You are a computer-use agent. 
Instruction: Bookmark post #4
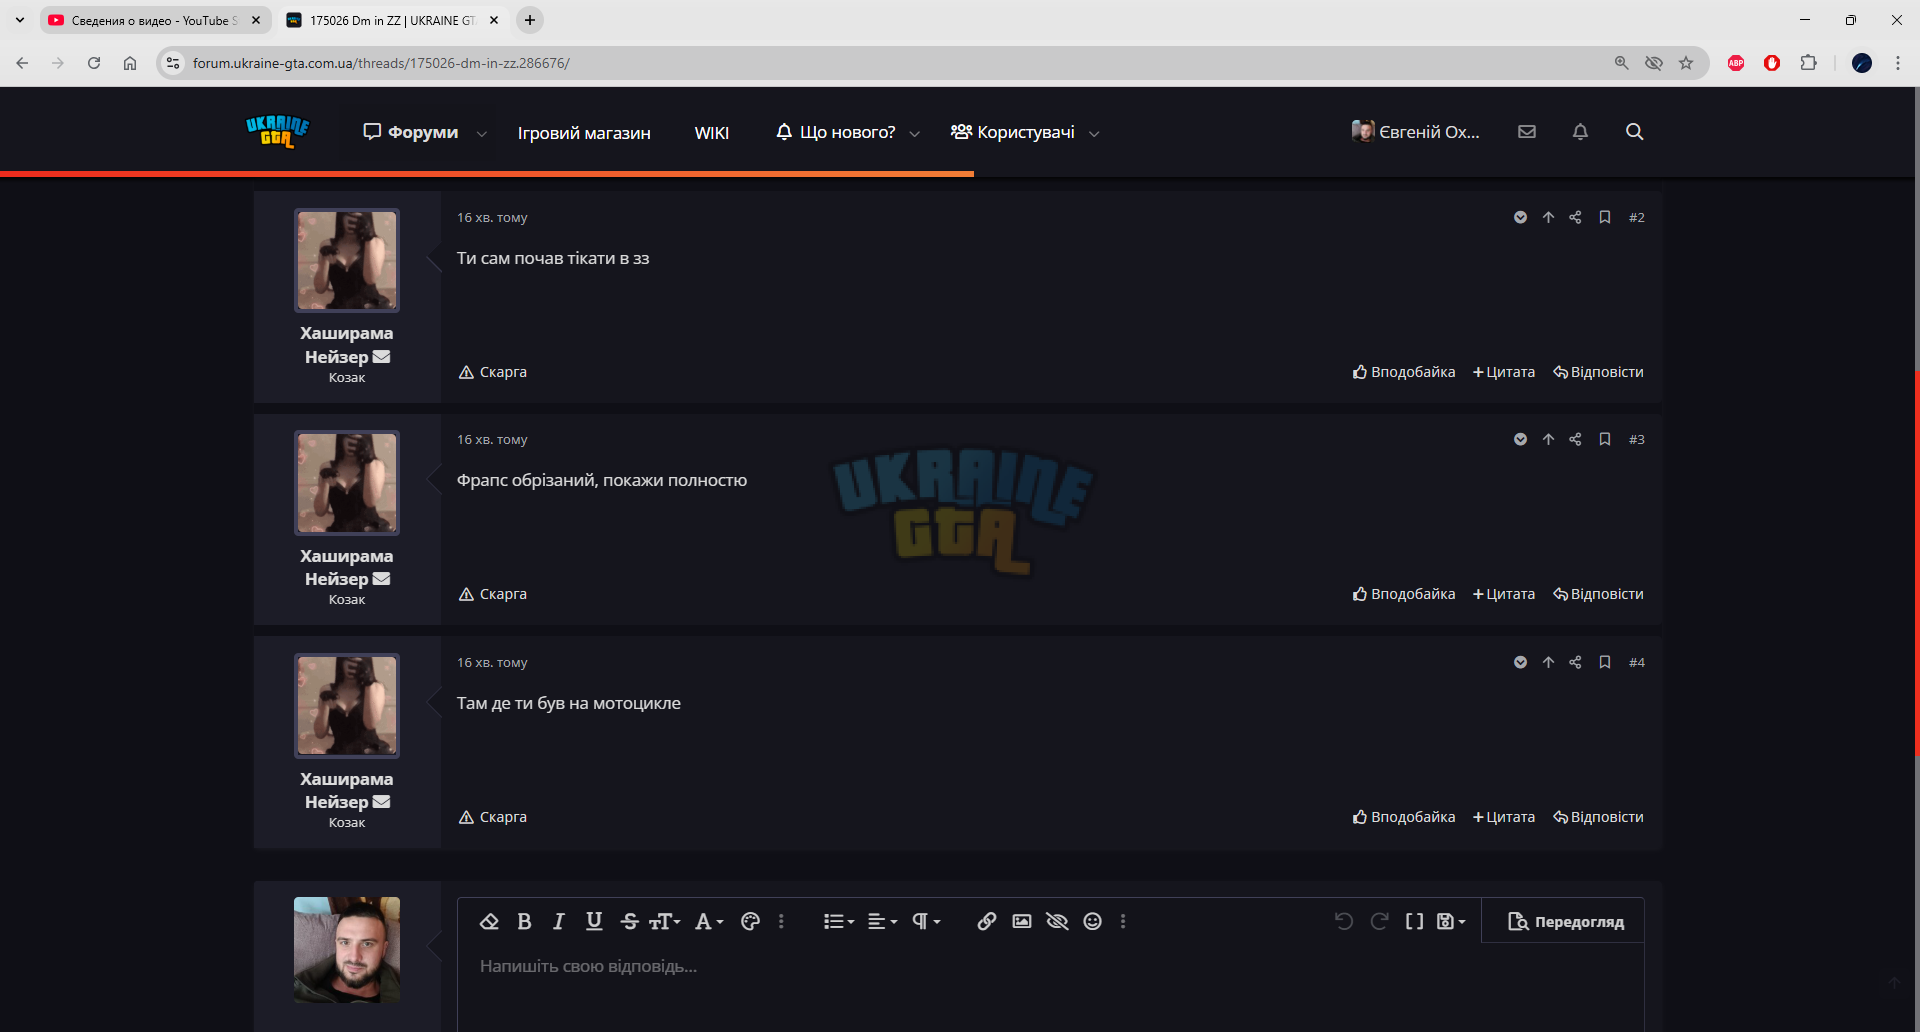[1605, 662]
